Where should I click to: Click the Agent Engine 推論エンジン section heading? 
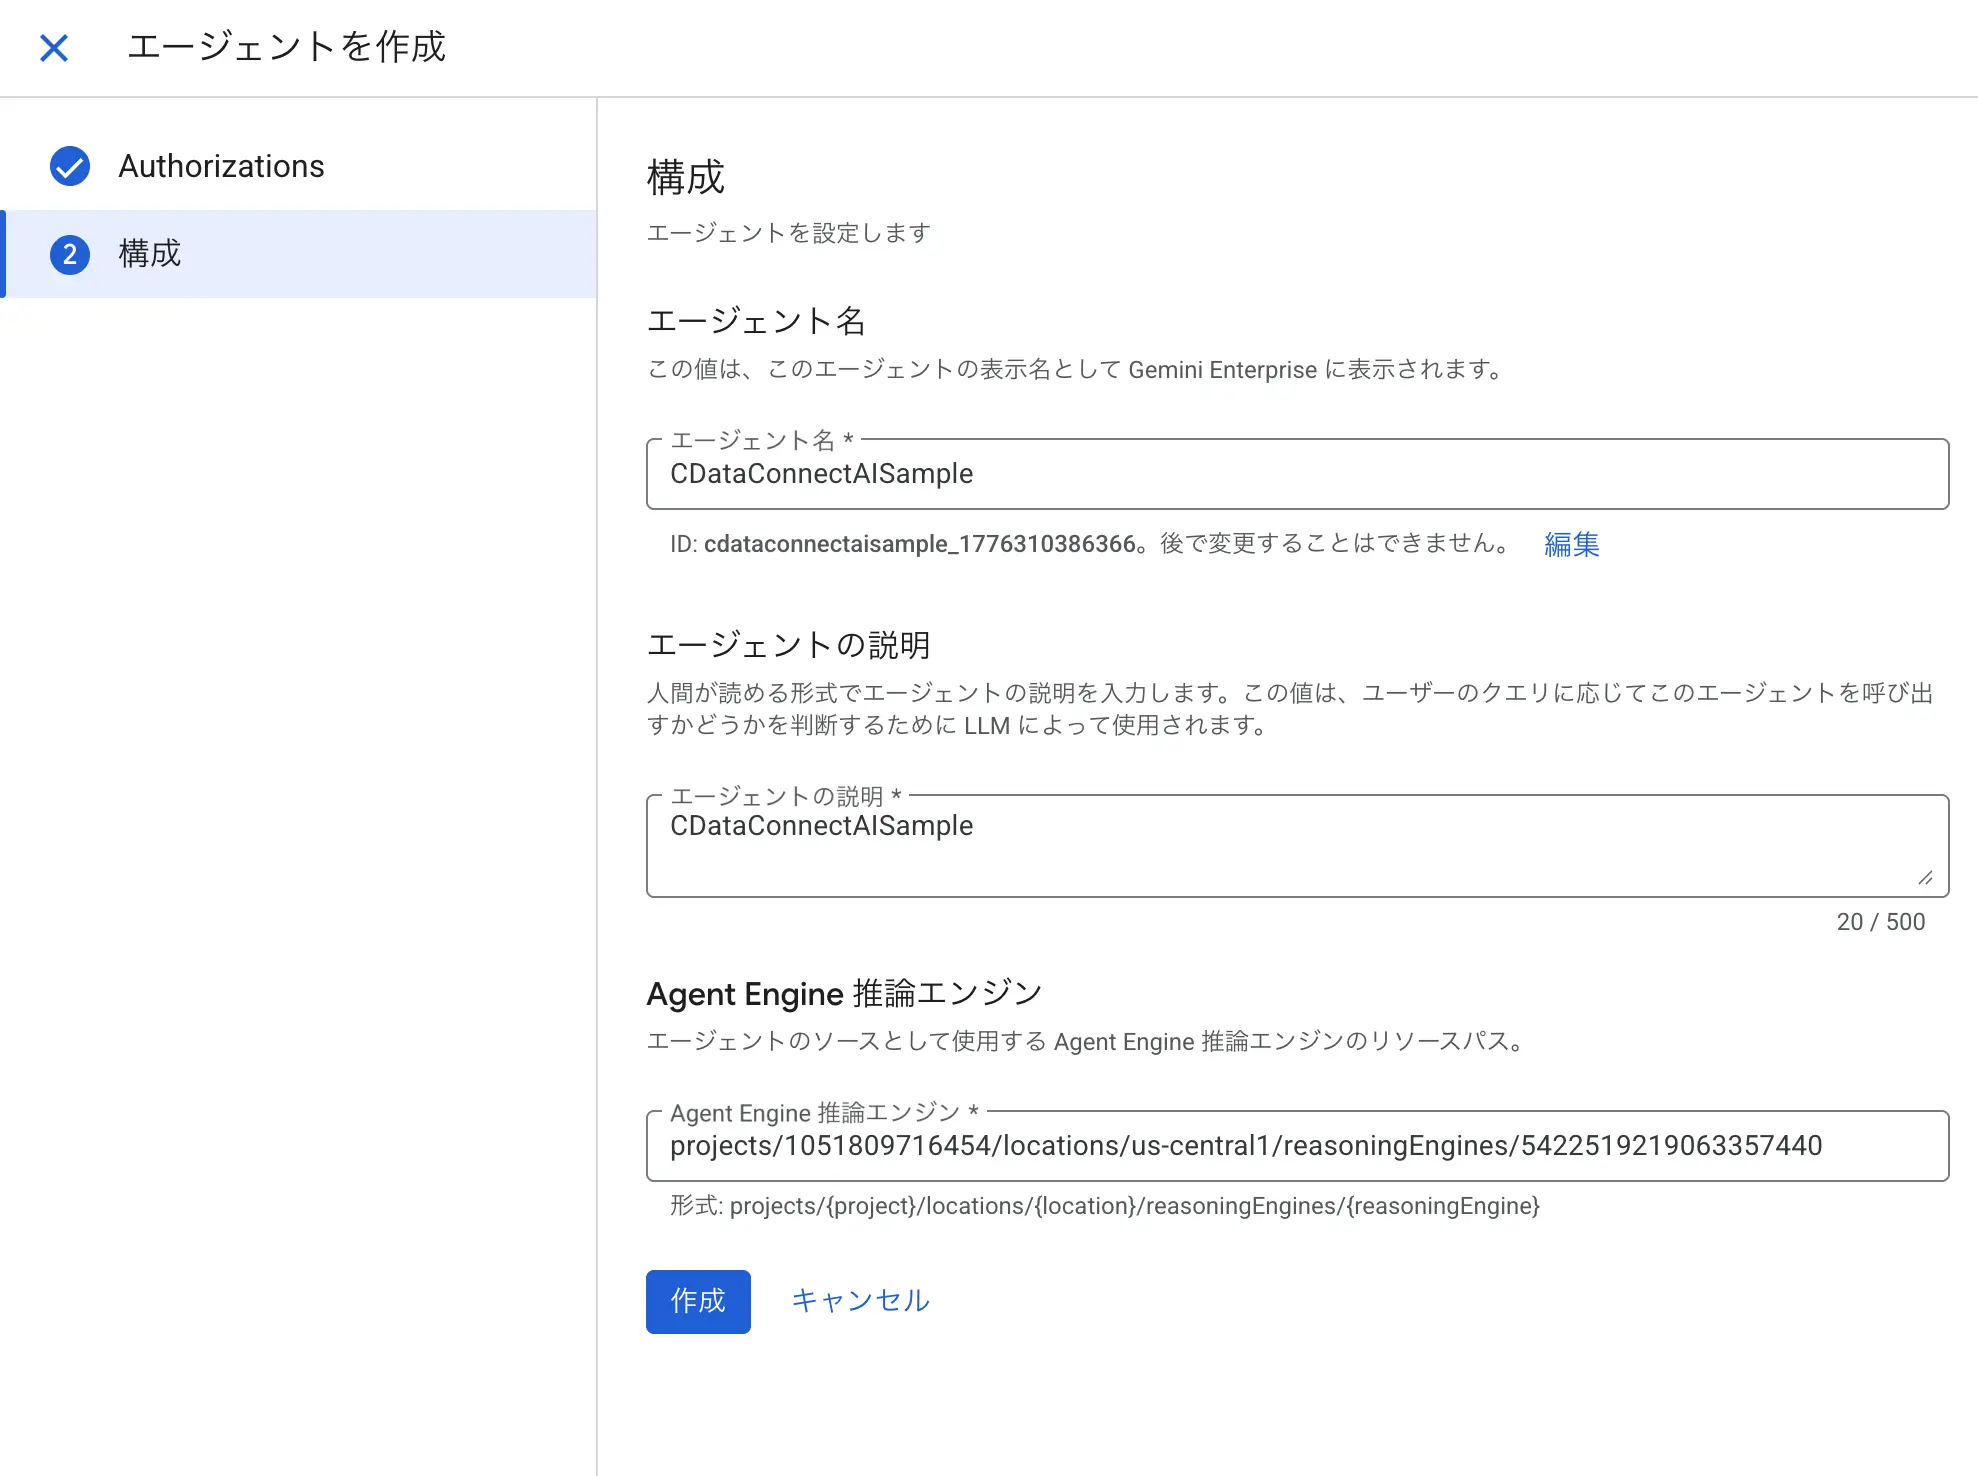(843, 993)
